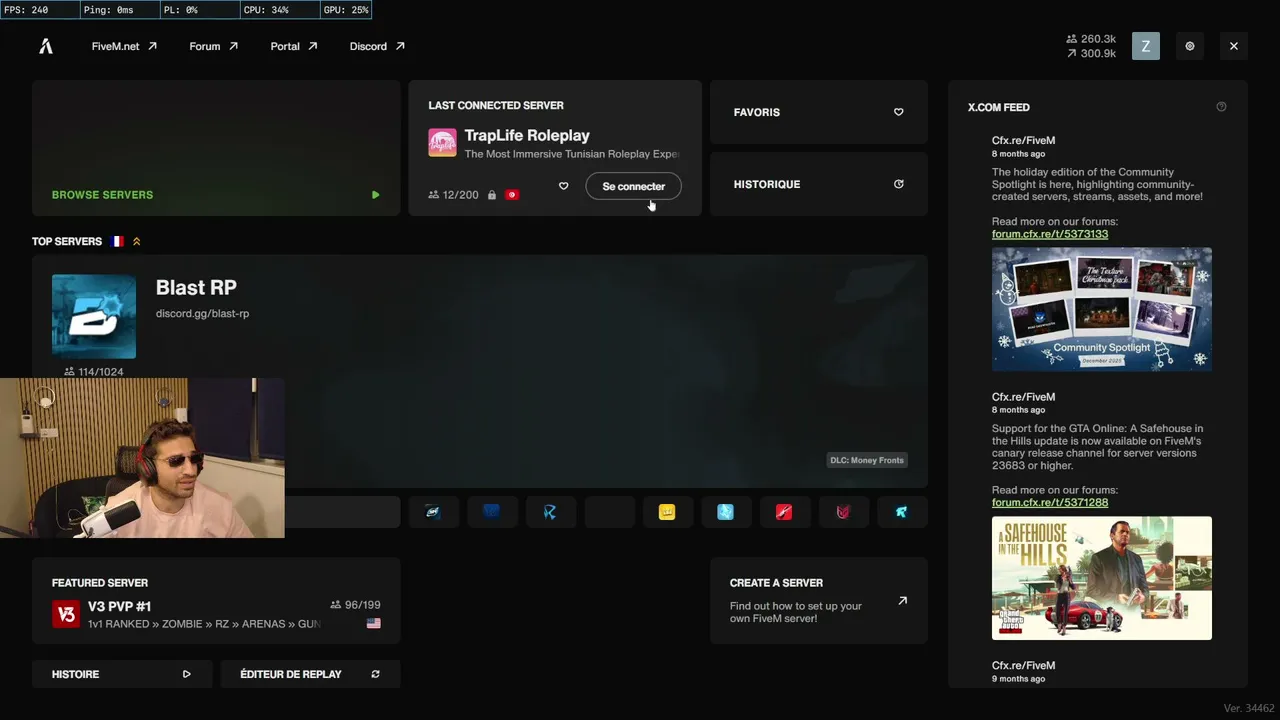Viewport: 1280px width, 720px height.
Task: Open the Éditeur de Replay button
Action: (310, 674)
